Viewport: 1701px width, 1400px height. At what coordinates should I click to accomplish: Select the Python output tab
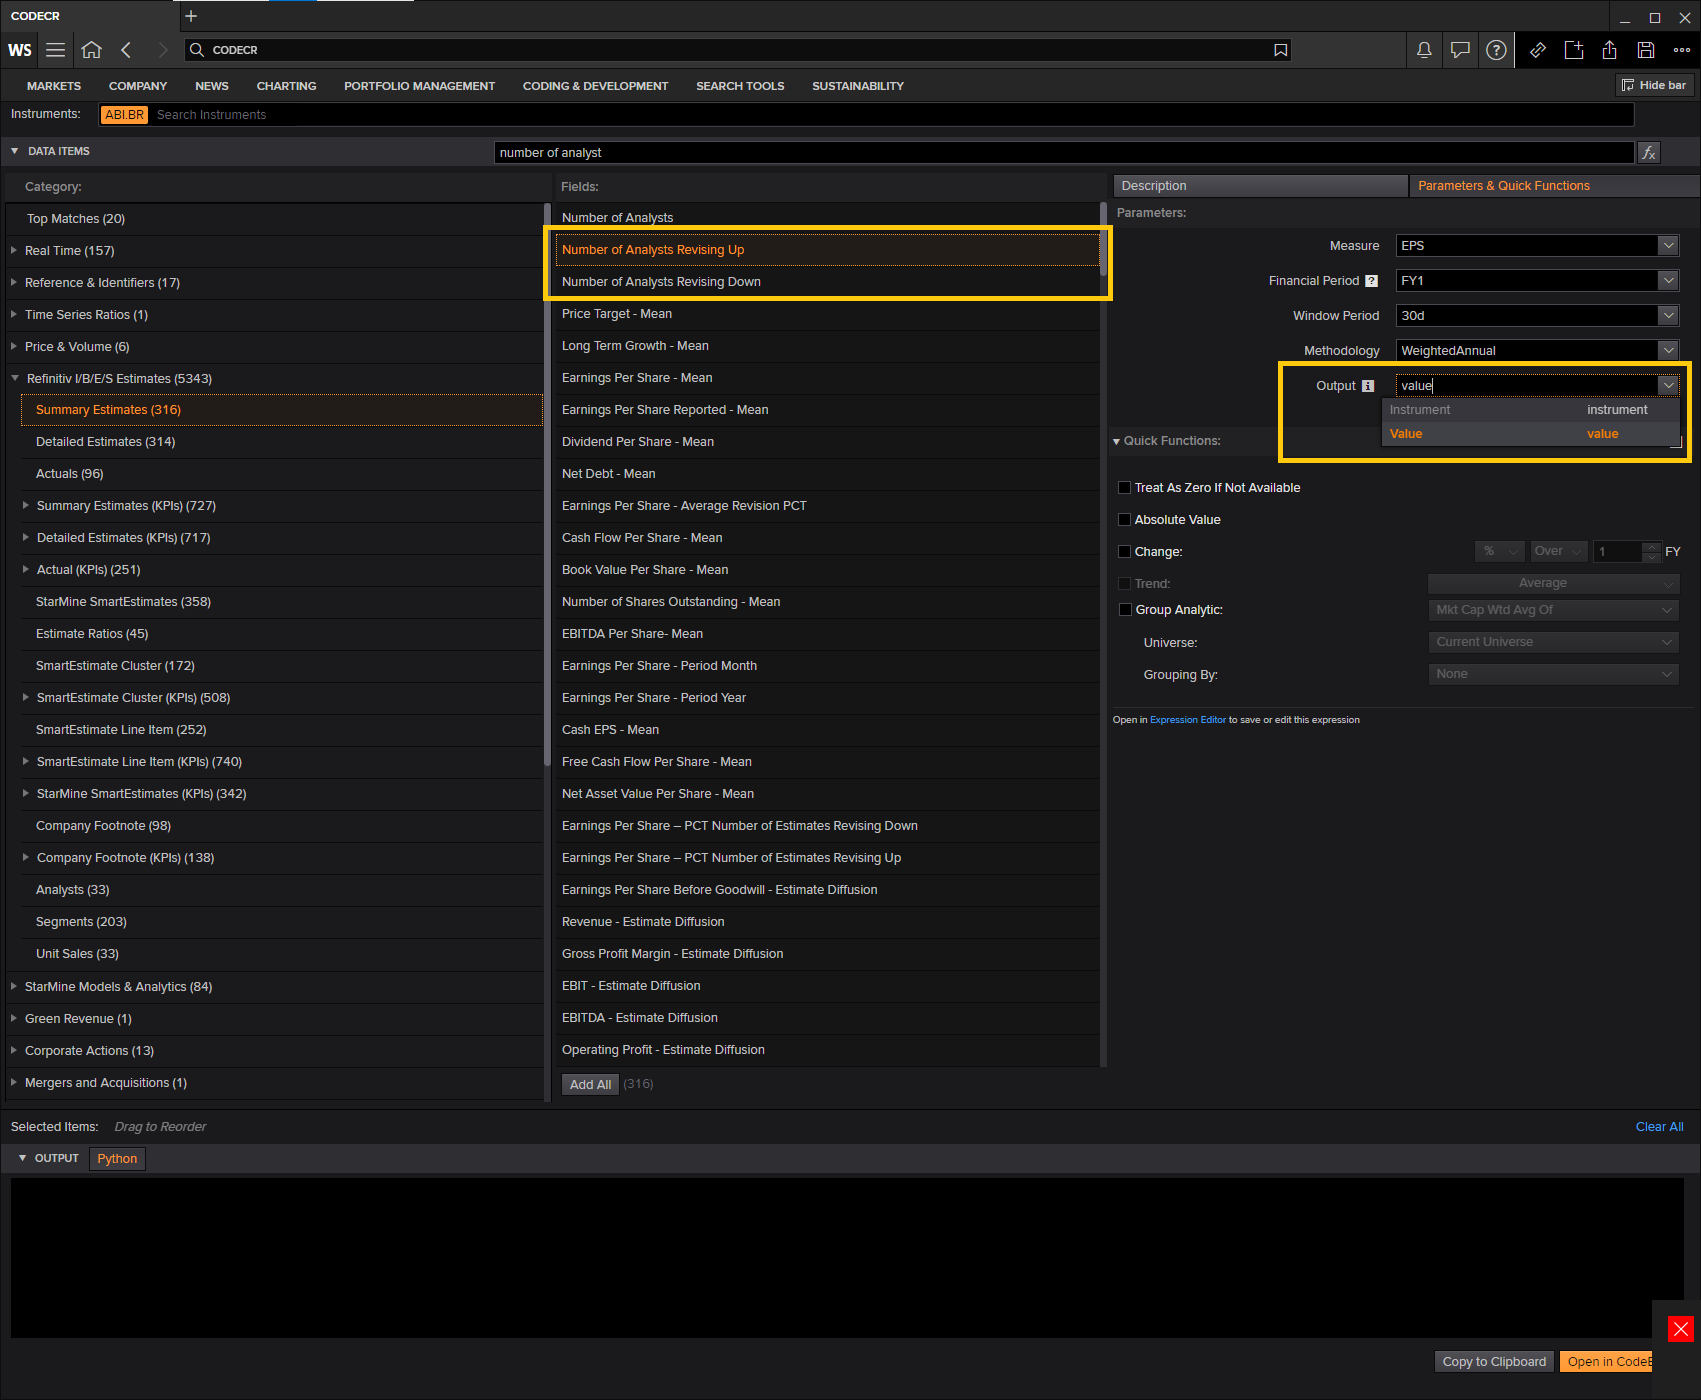point(117,1159)
